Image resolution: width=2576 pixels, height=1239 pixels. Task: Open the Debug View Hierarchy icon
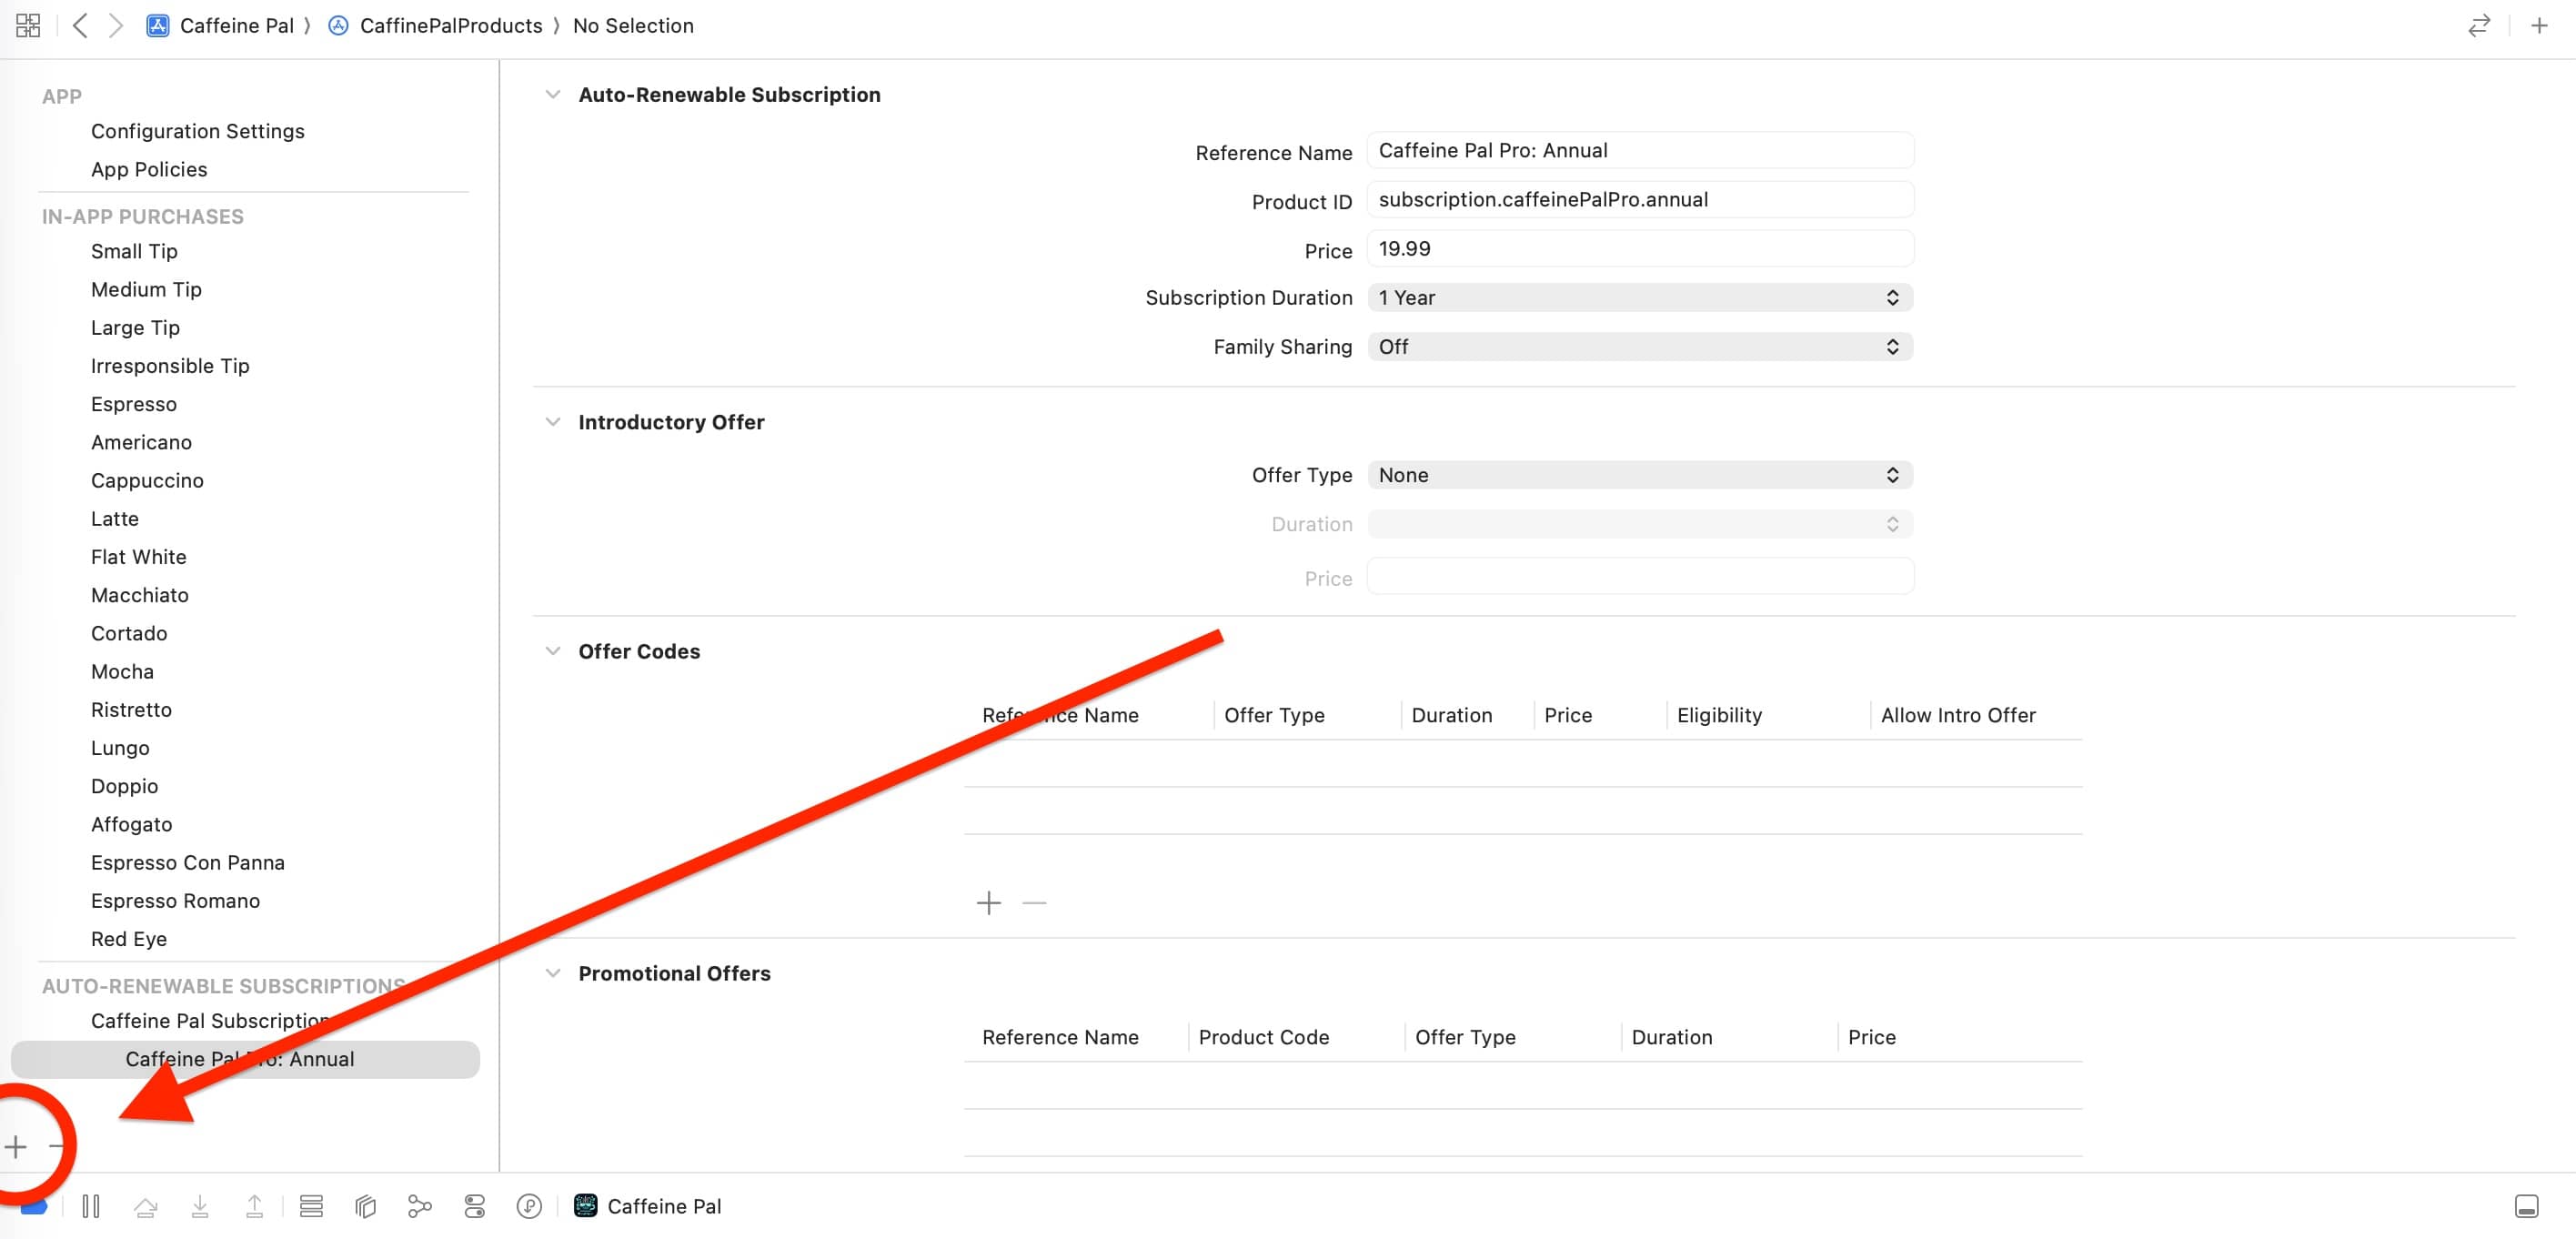(x=311, y=1206)
